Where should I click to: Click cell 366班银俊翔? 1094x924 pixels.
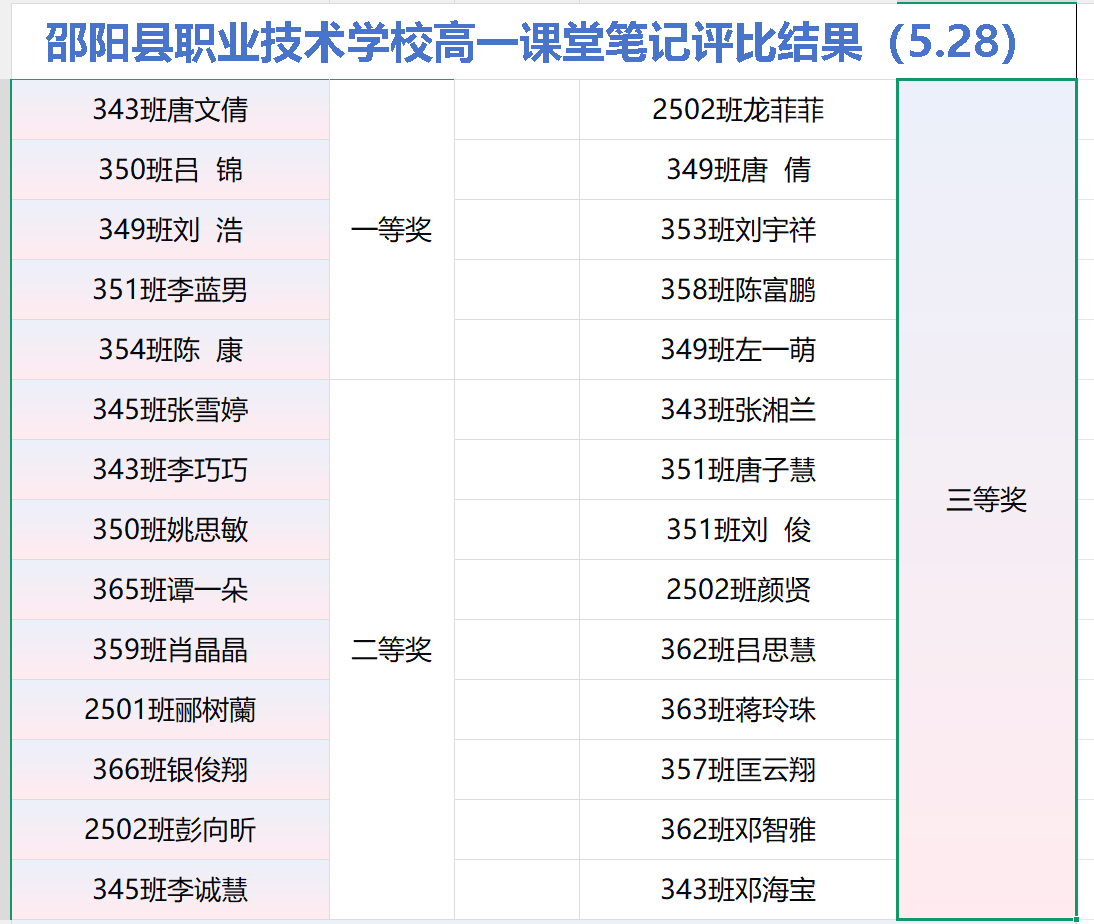tap(170, 770)
